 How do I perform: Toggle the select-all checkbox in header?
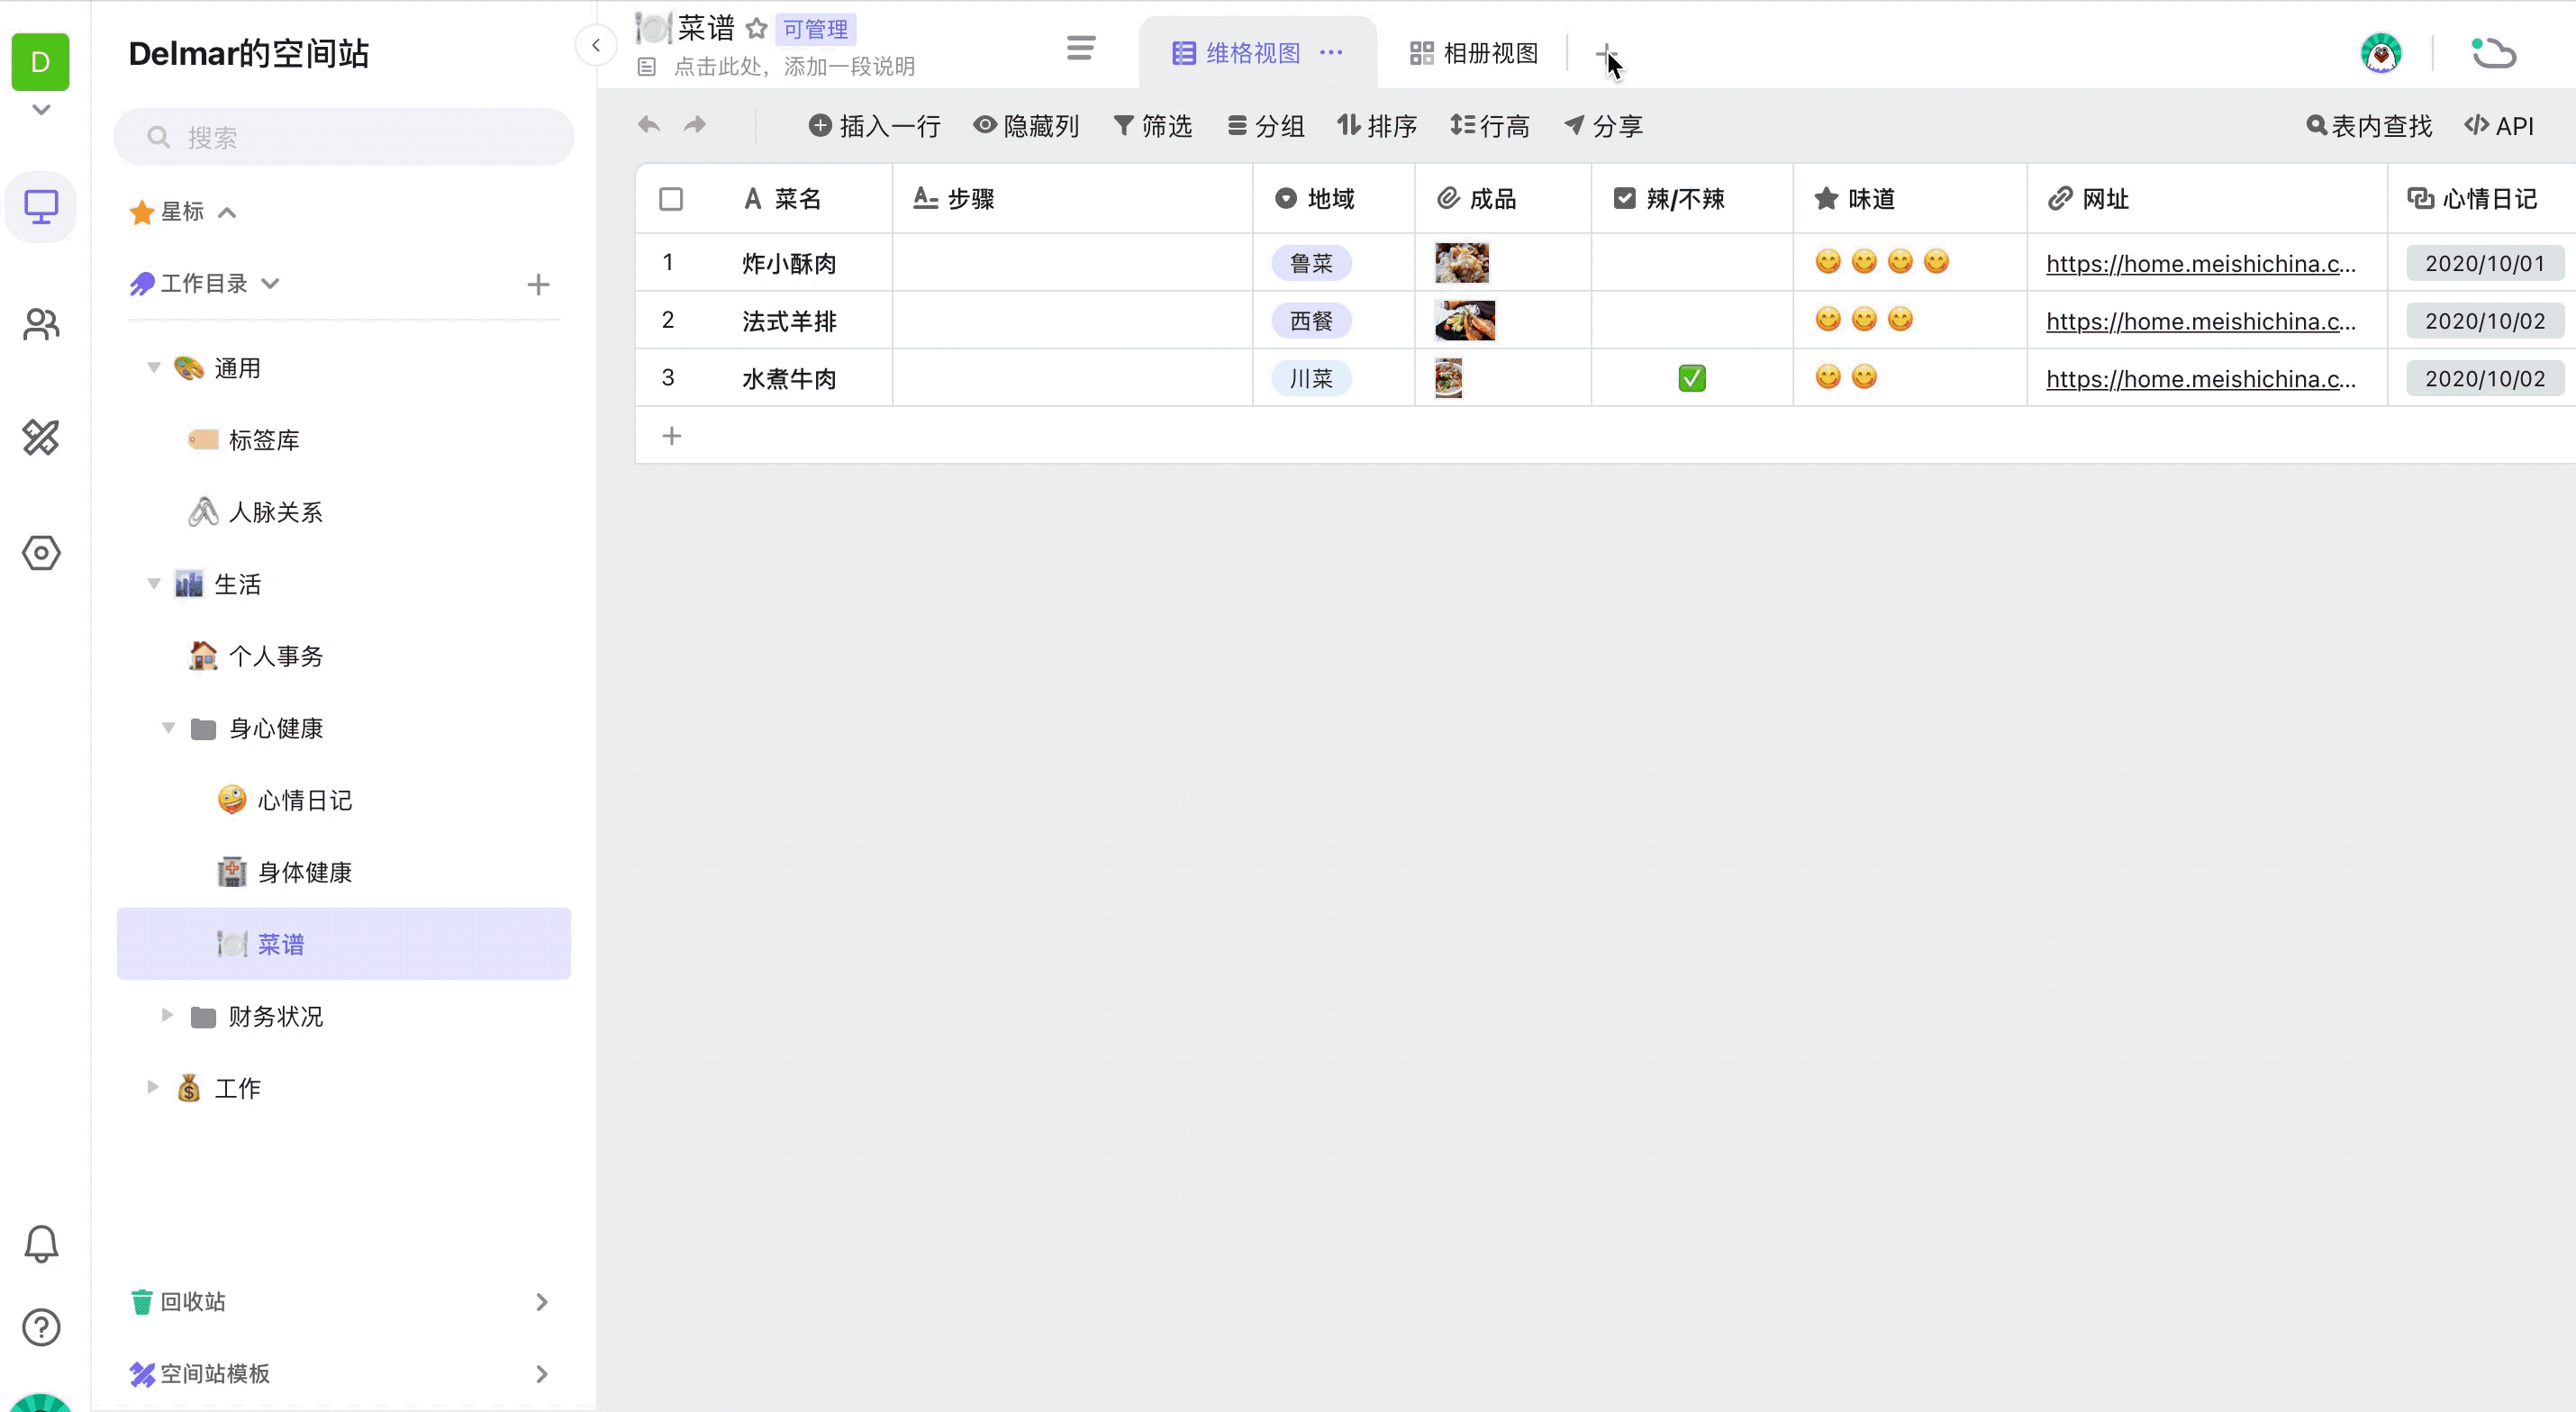tap(671, 199)
